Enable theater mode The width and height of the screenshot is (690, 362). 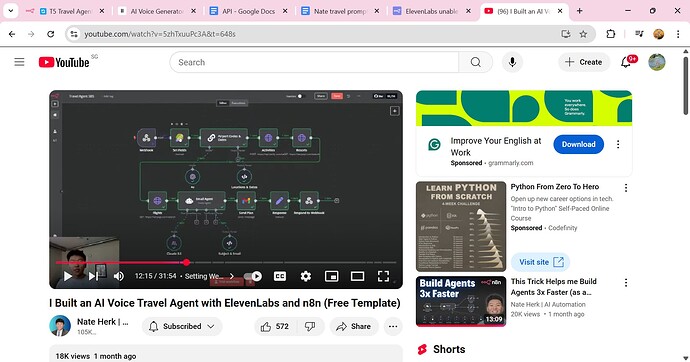pyautogui.click(x=357, y=276)
